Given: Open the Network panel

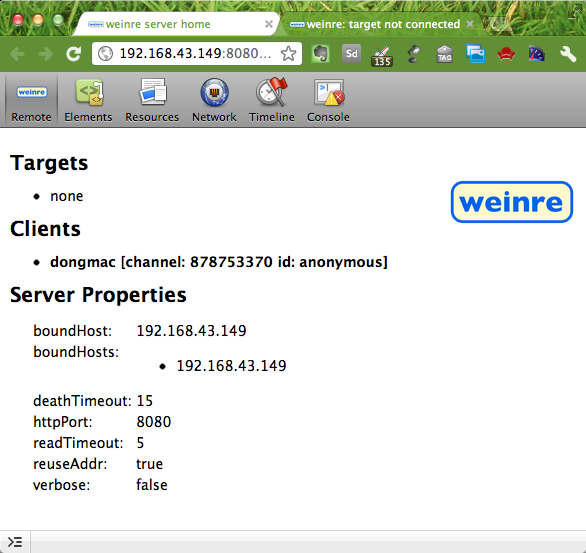Looking at the screenshot, I should click(x=214, y=100).
